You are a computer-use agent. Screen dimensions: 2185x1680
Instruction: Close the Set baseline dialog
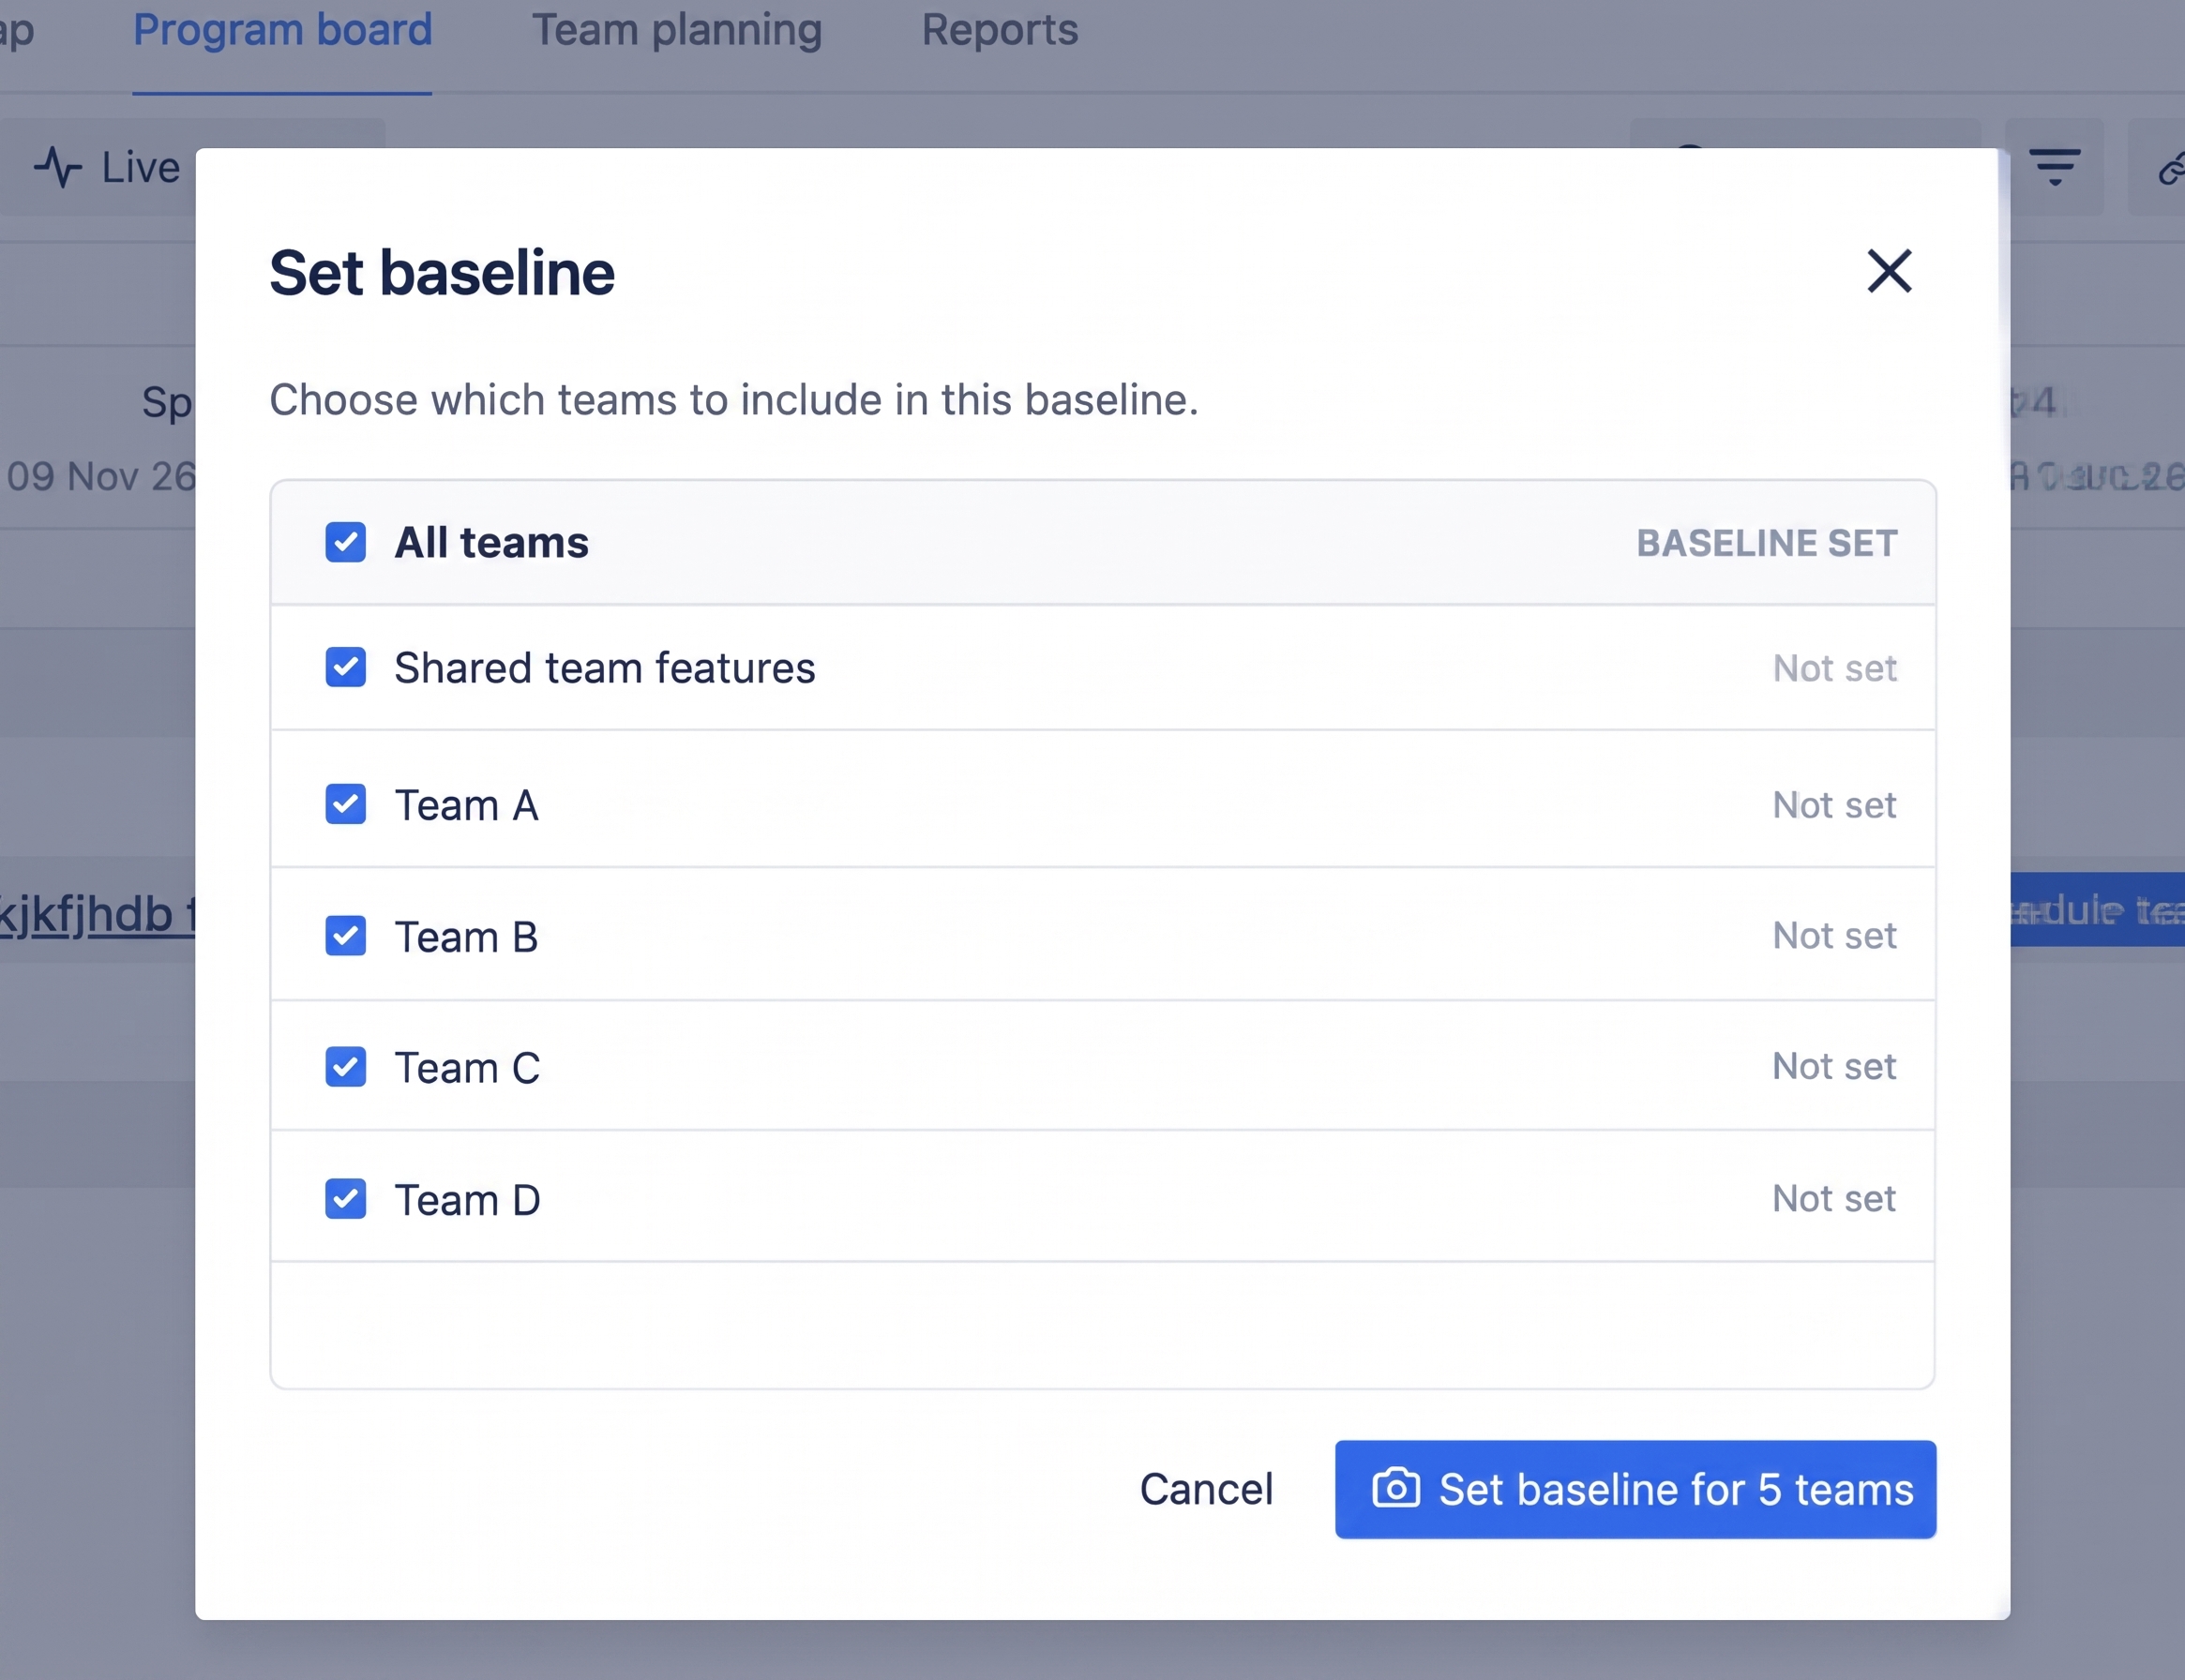pyautogui.click(x=1889, y=271)
